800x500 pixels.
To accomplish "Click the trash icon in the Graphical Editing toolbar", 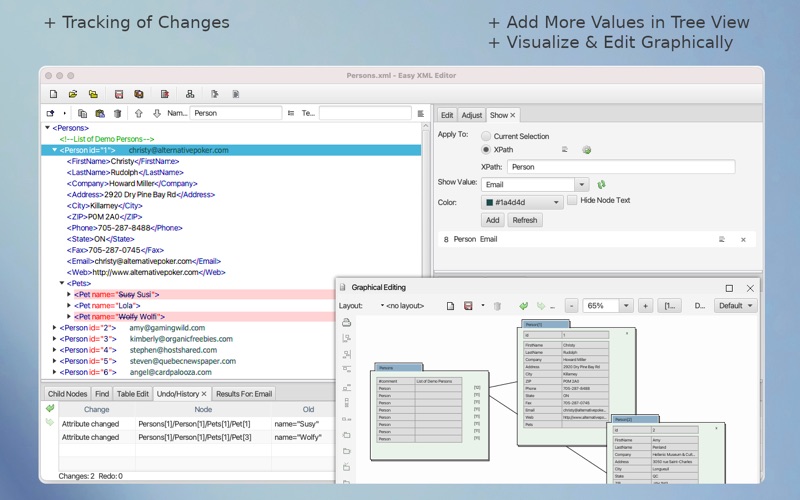I will (497, 306).
